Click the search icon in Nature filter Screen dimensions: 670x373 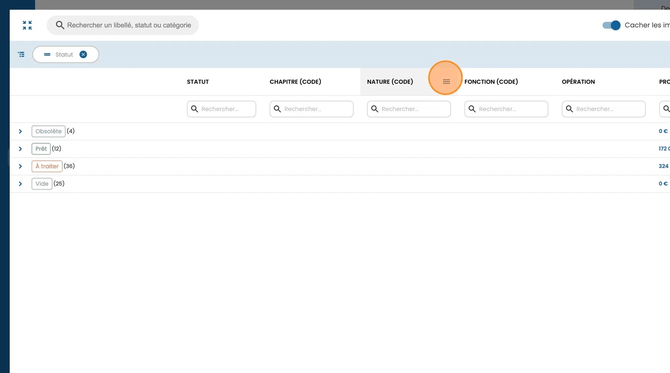374,109
